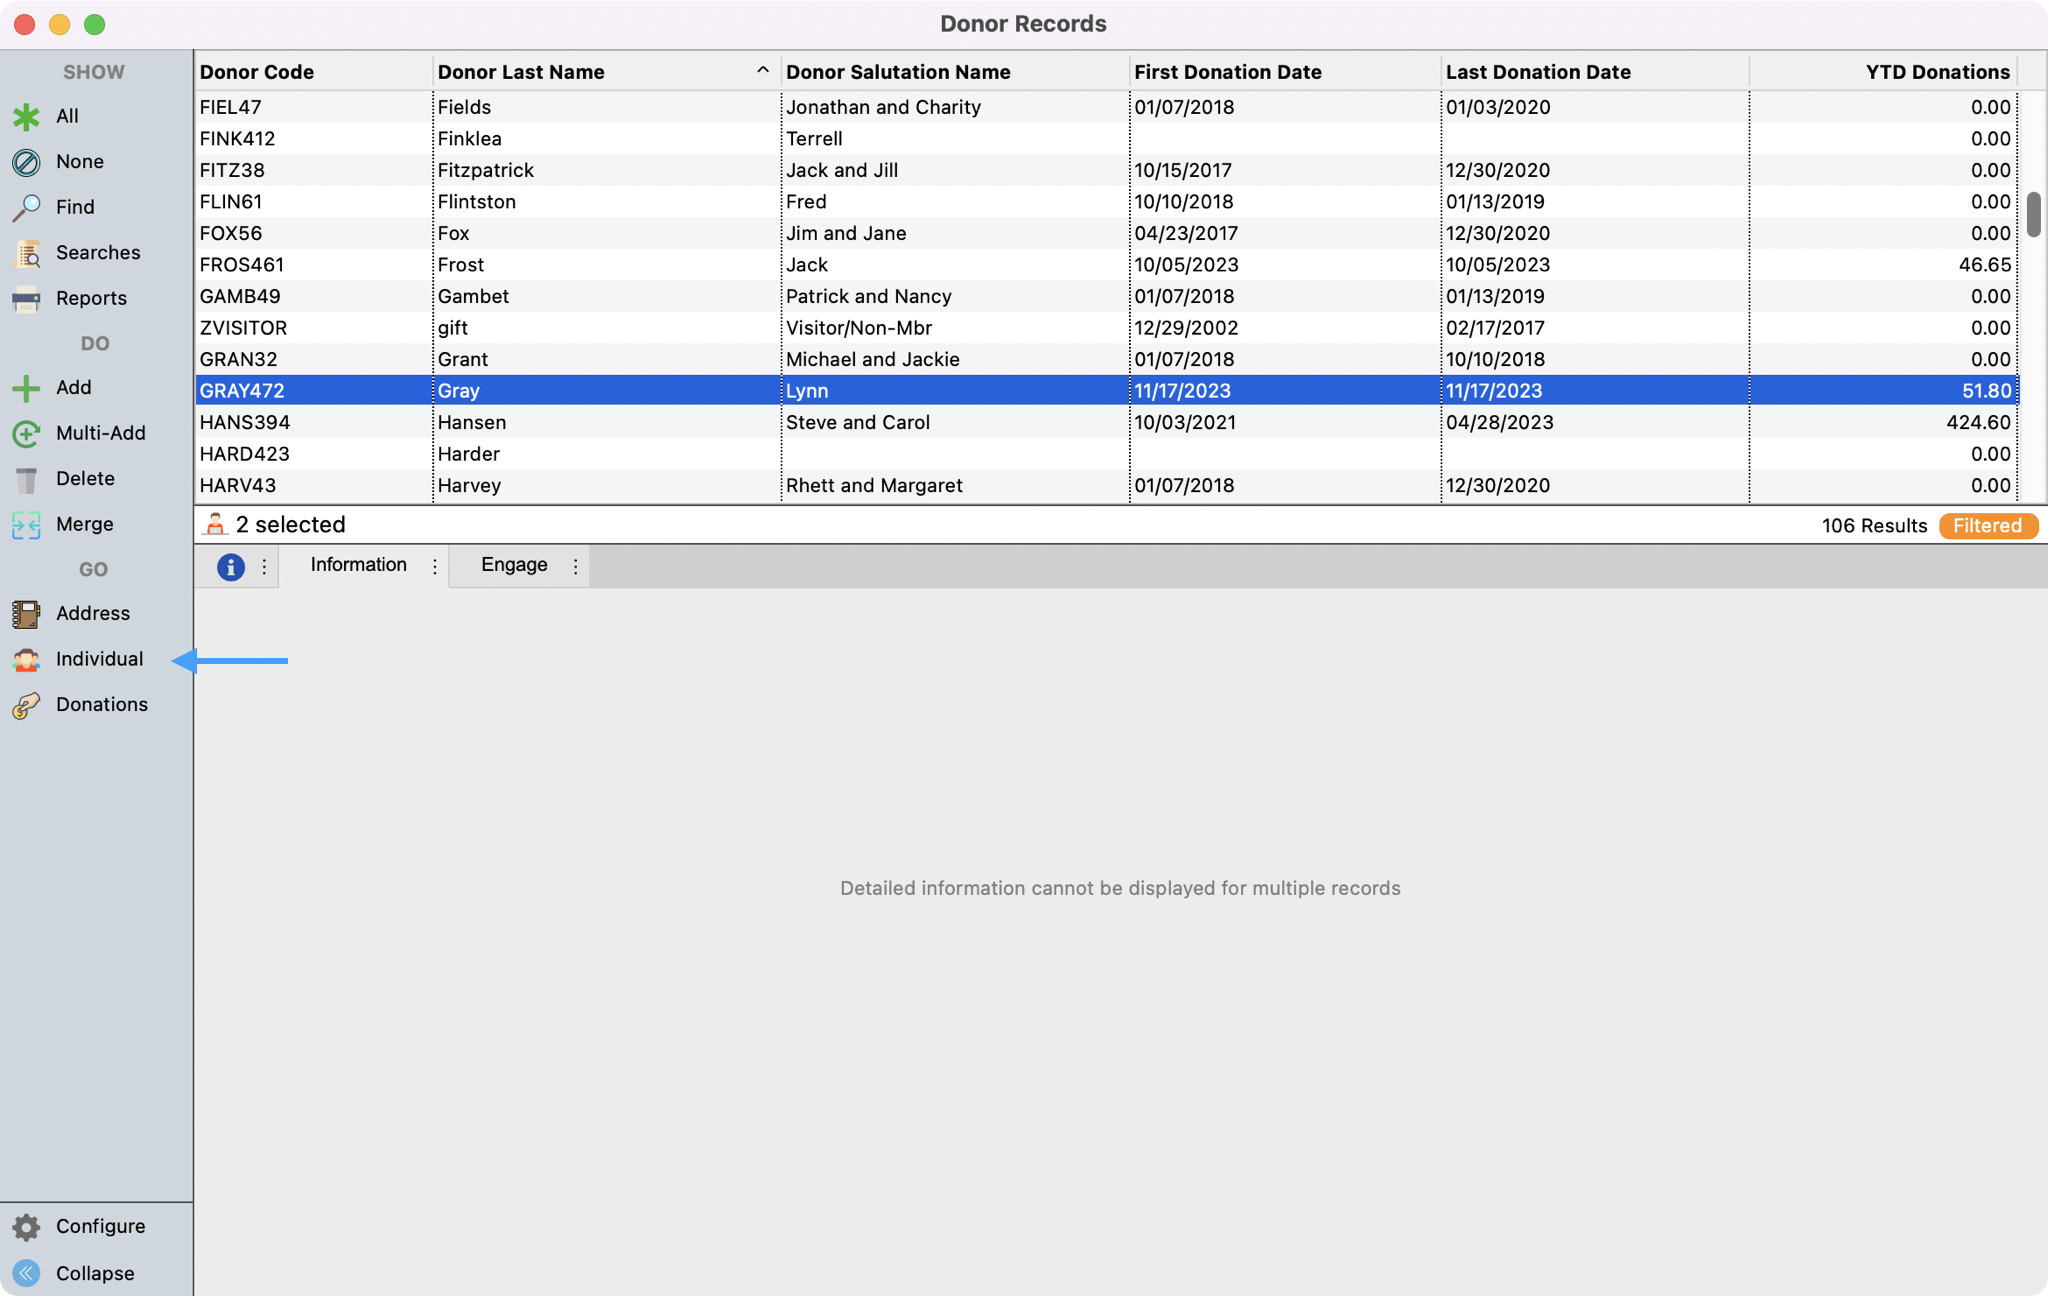Open options dots beside Information tab
2048x1296 pixels.
click(x=435, y=566)
